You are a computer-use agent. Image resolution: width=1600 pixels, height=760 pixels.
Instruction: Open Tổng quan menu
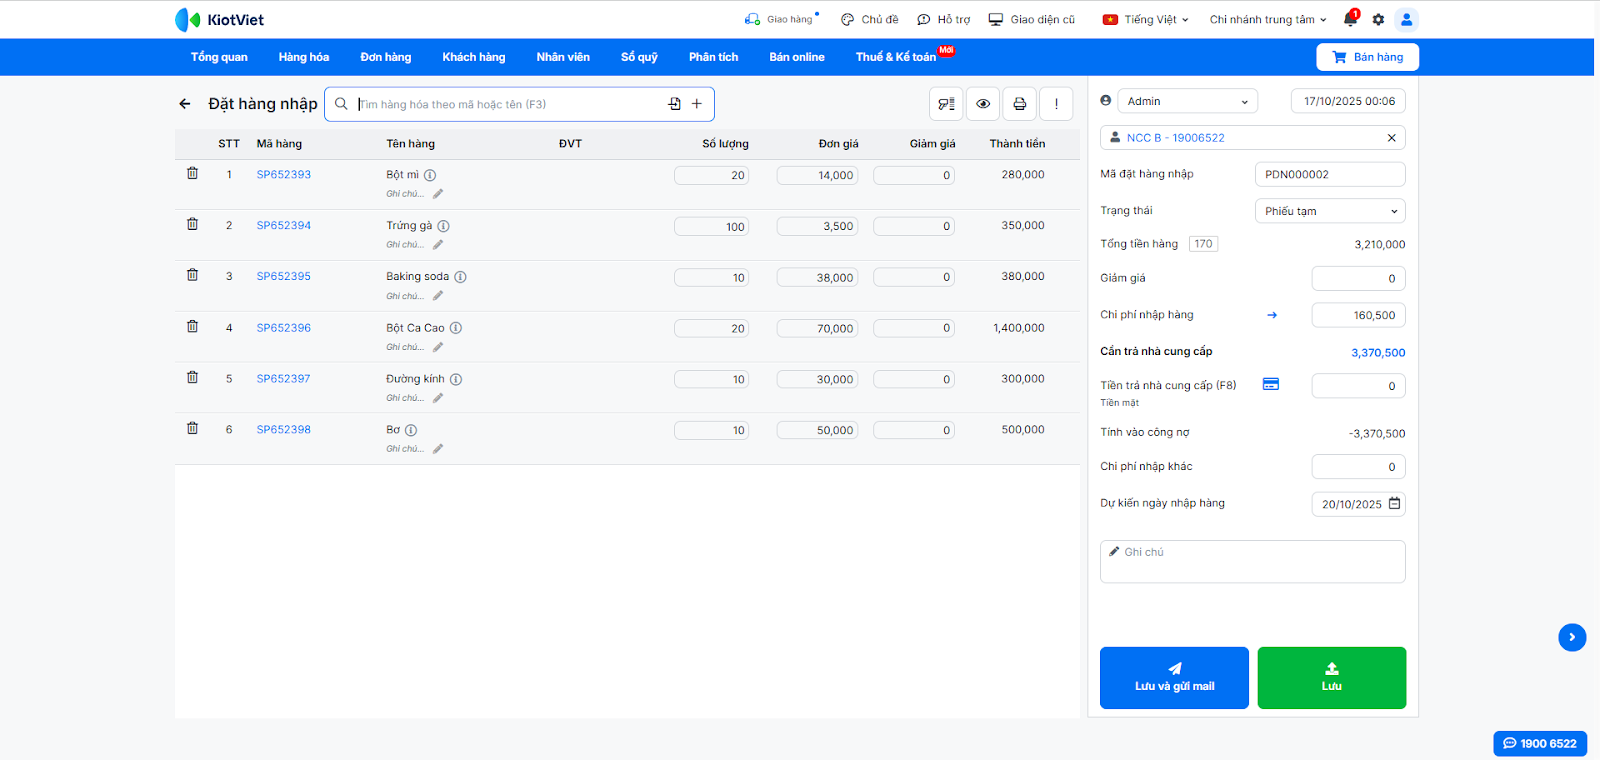219,57
